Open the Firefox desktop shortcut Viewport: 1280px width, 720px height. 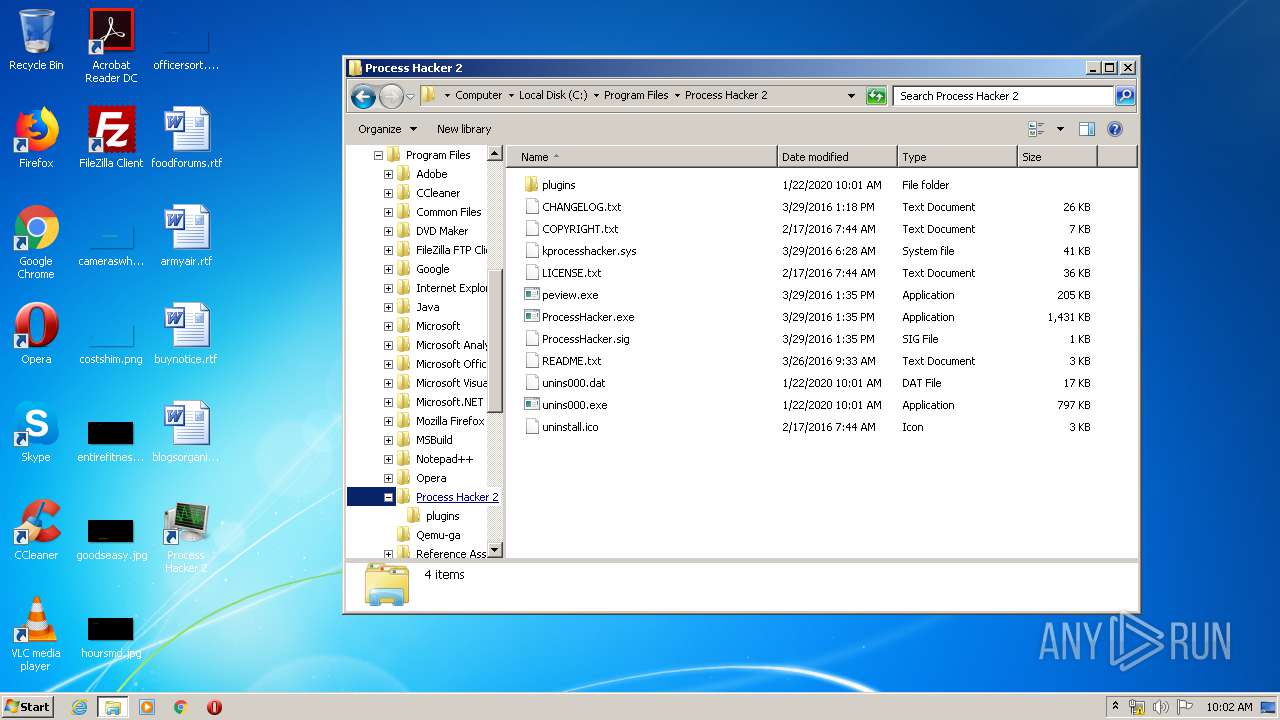[x=36, y=138]
